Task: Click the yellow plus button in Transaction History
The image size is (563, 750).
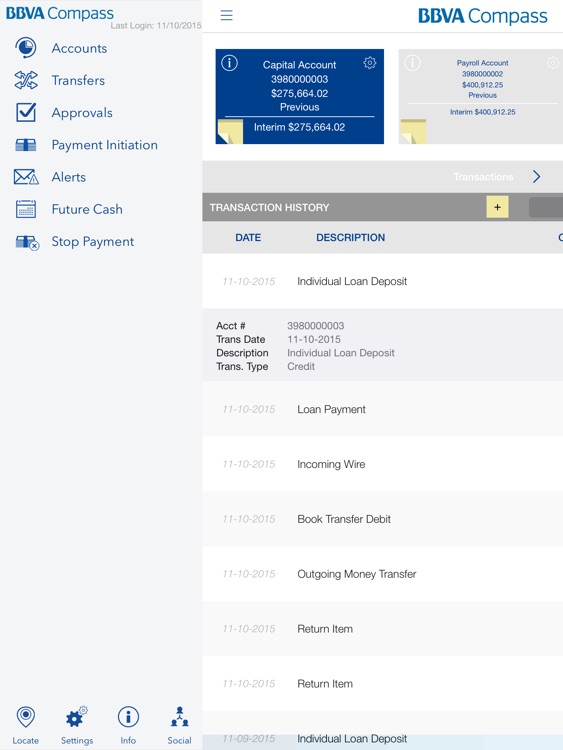Action: [x=497, y=207]
